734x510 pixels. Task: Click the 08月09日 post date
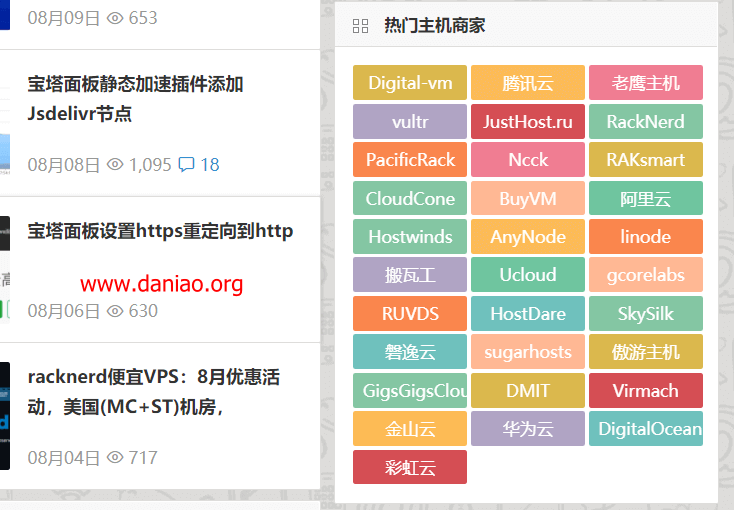[x=64, y=18]
